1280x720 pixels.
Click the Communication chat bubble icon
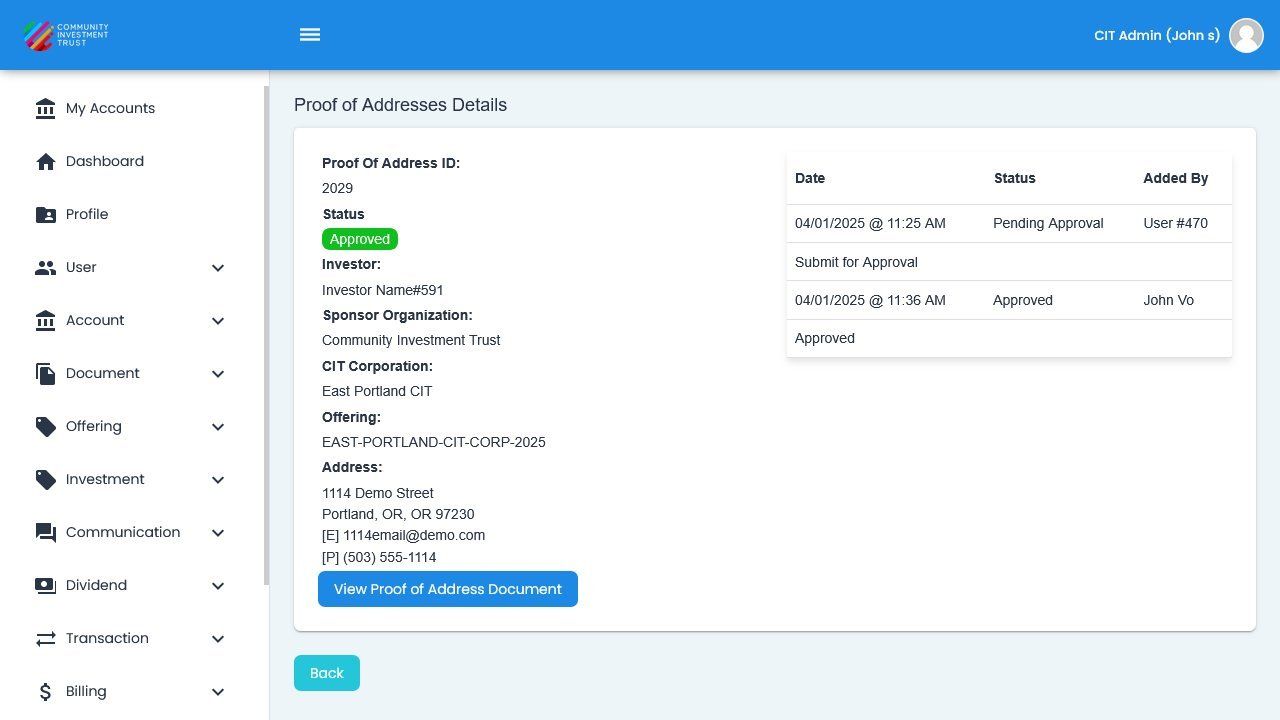click(x=45, y=533)
